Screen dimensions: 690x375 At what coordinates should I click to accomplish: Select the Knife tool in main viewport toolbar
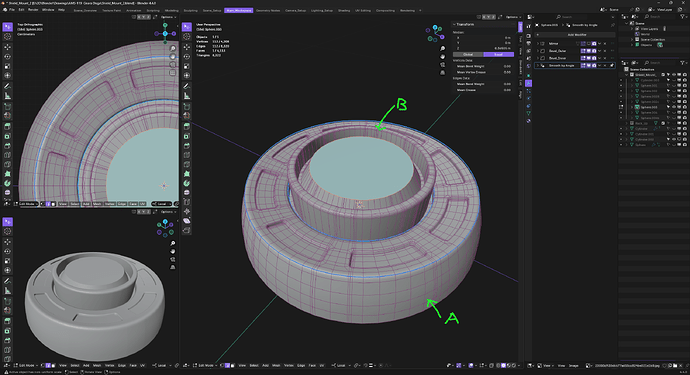point(187,164)
